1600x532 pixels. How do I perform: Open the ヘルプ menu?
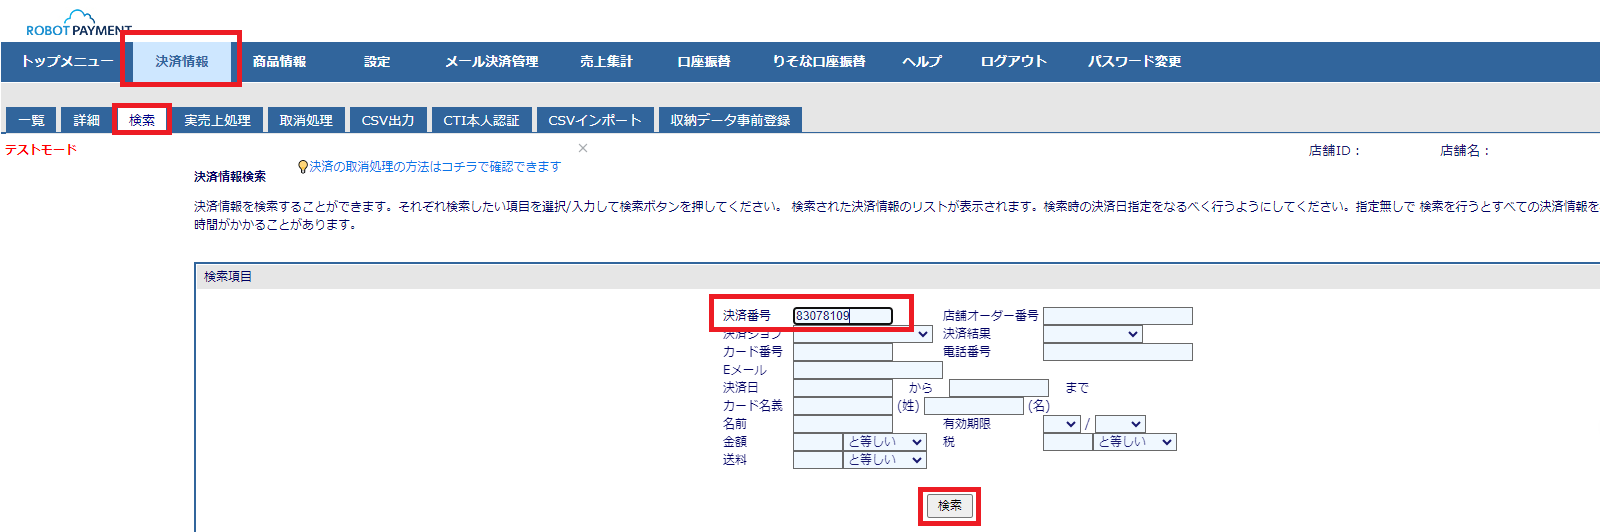click(922, 61)
